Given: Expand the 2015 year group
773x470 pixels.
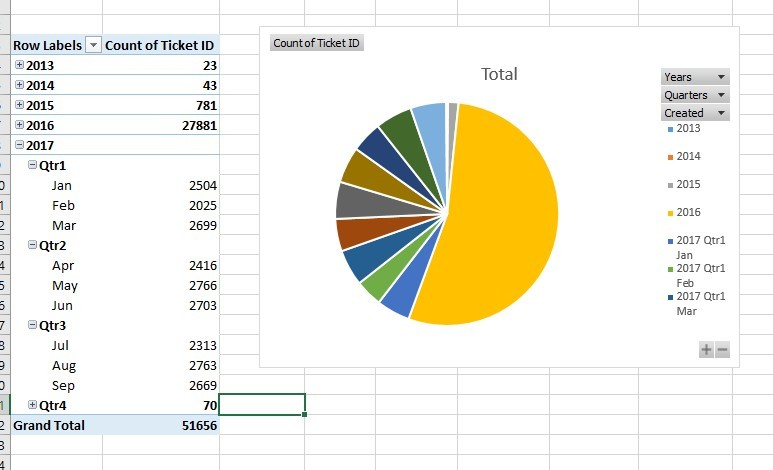Looking at the screenshot, I should tap(20, 105).
